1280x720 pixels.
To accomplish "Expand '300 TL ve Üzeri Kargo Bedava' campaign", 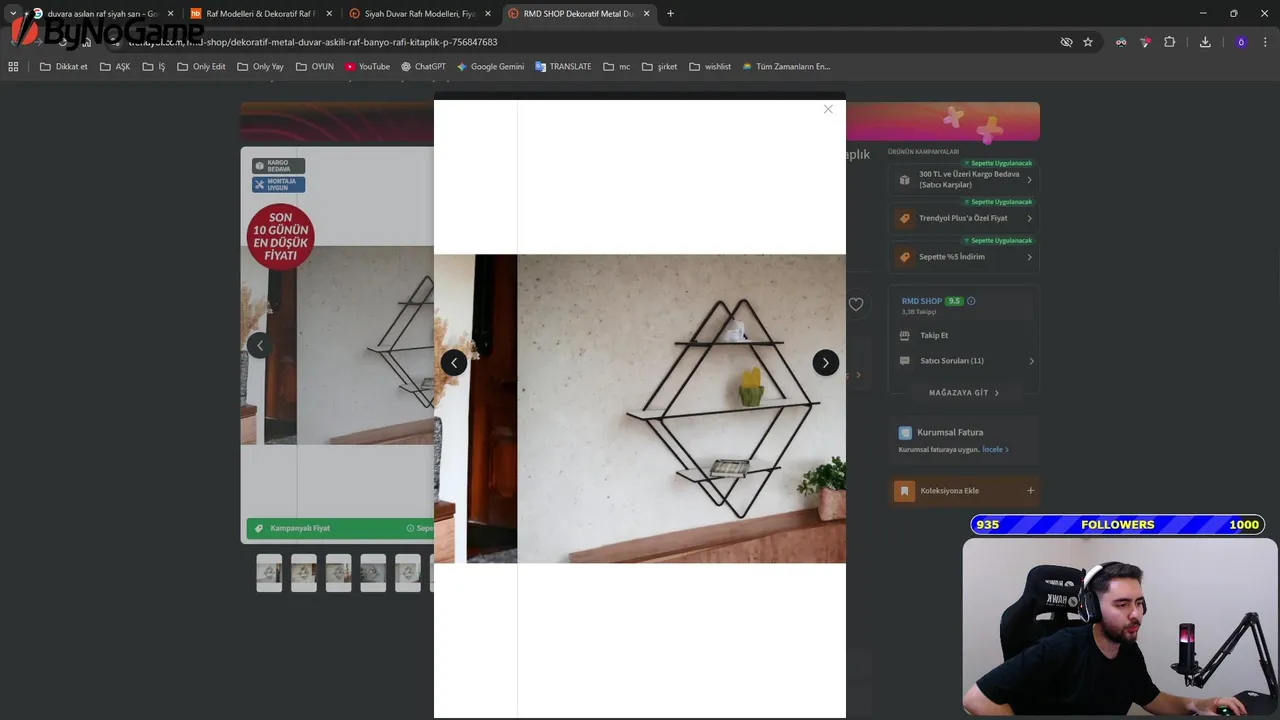I will click(964, 180).
